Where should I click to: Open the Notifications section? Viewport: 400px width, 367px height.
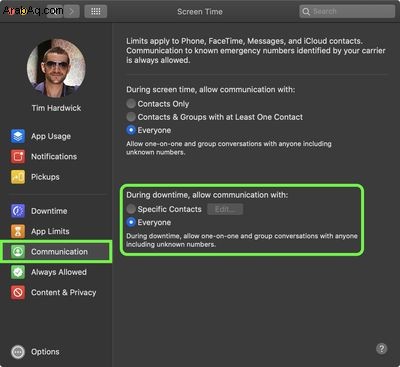[54, 157]
